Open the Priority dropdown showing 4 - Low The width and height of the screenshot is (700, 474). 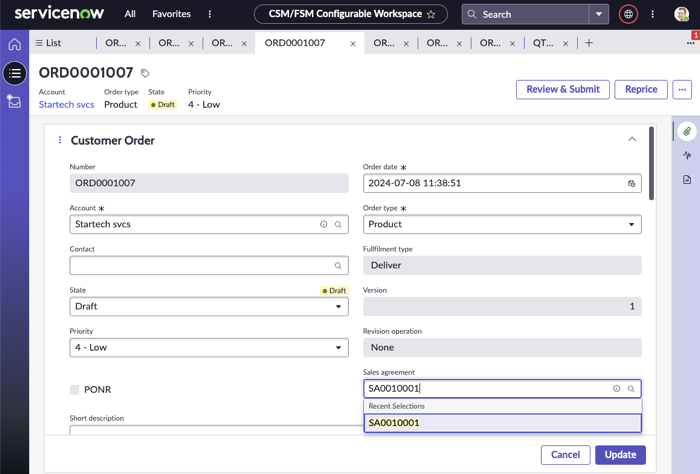209,348
